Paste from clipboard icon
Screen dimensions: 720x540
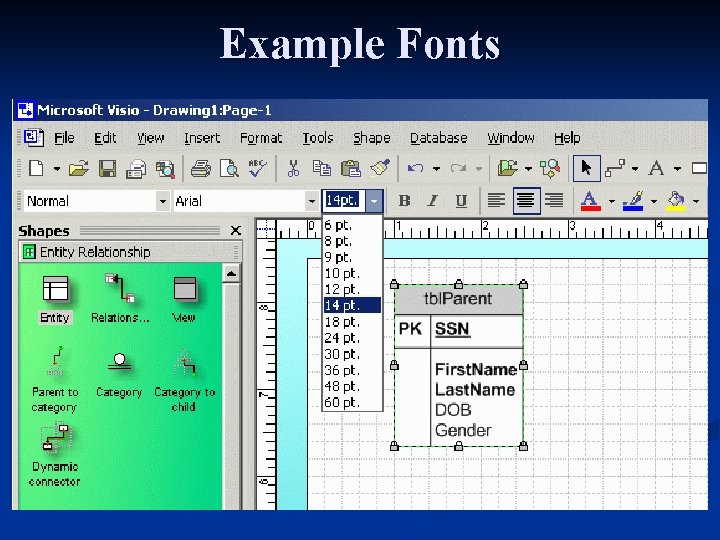[x=351, y=168]
